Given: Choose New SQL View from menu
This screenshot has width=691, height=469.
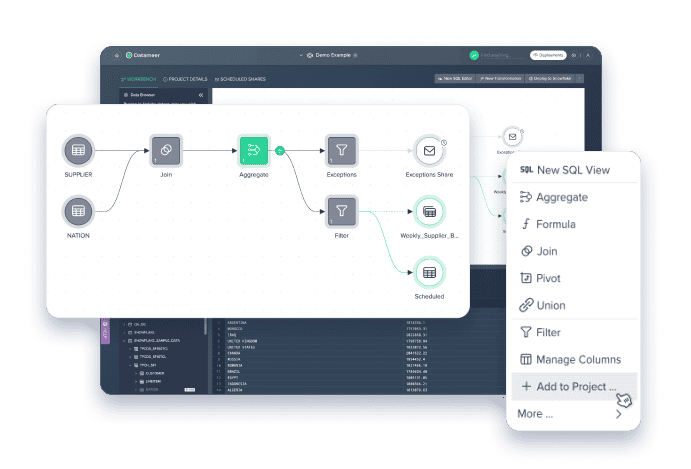Looking at the screenshot, I should pyautogui.click(x=574, y=170).
